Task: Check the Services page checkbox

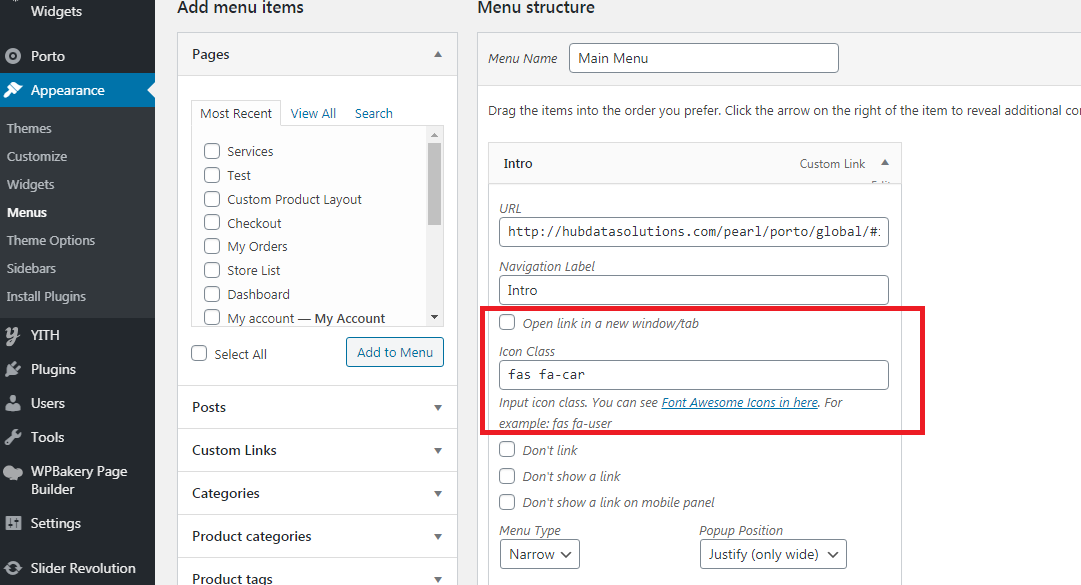Action: (x=212, y=151)
